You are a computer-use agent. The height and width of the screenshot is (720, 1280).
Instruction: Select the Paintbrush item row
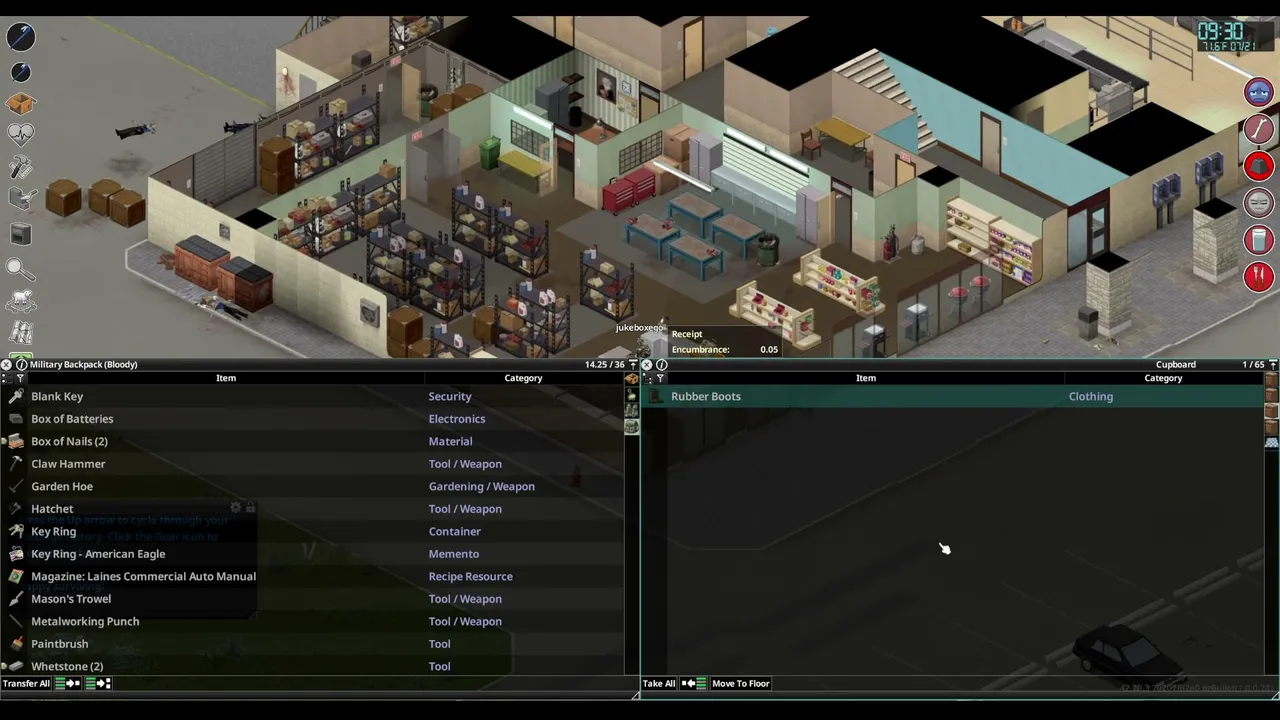[312, 644]
